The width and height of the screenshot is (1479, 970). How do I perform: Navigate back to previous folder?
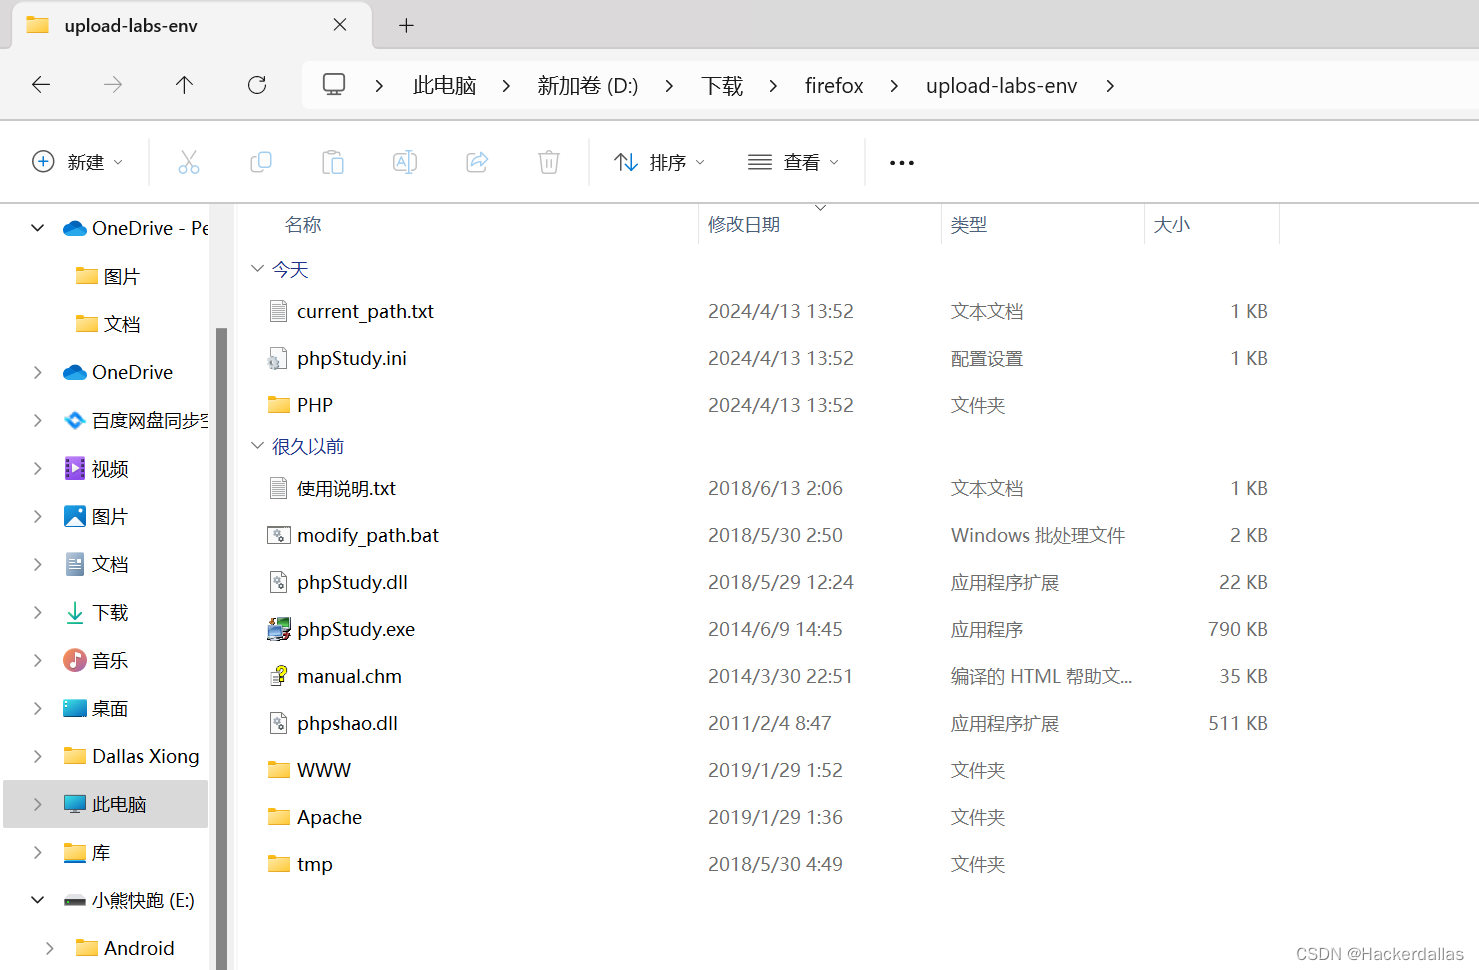click(x=41, y=85)
